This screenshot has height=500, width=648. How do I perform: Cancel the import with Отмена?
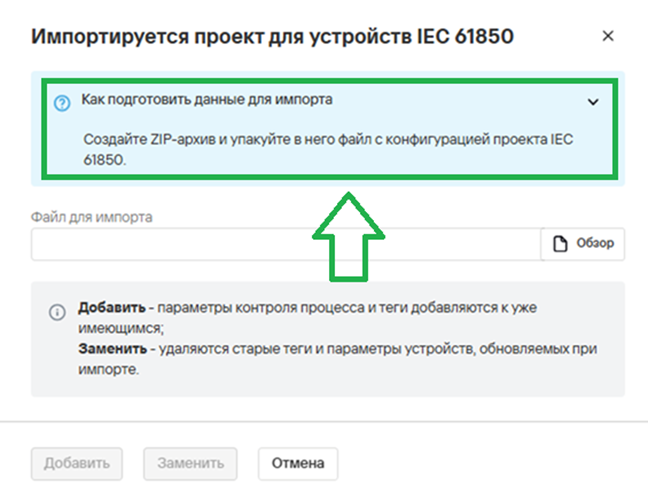tap(298, 464)
